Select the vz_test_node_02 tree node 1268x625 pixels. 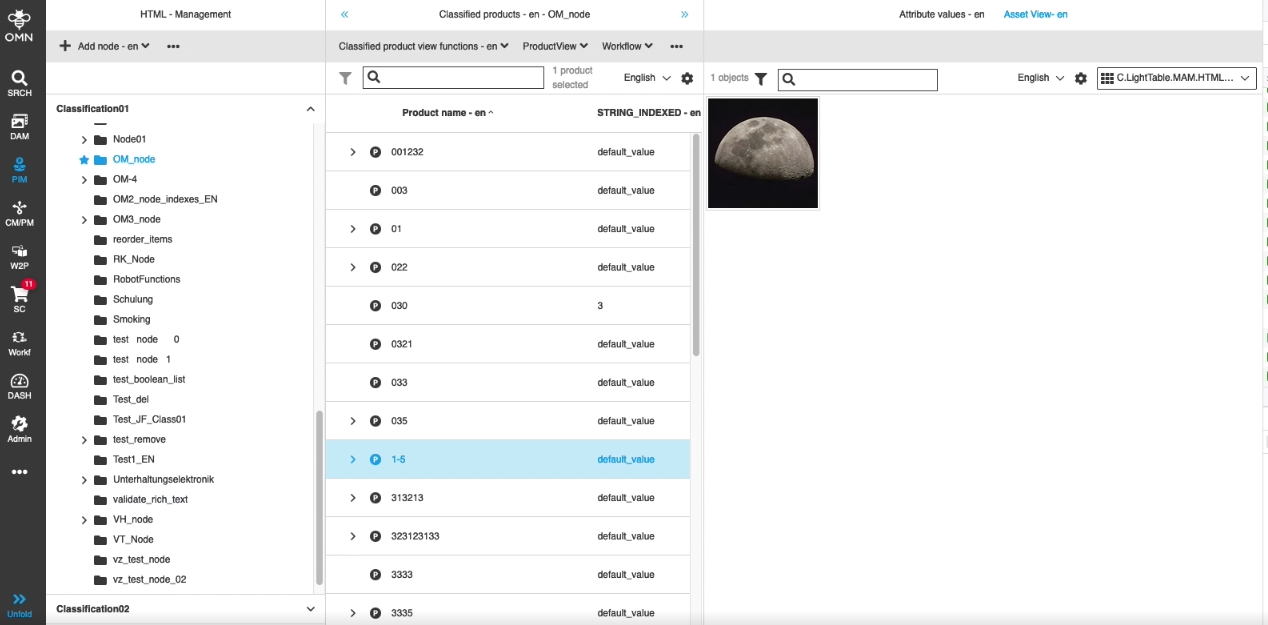point(149,579)
